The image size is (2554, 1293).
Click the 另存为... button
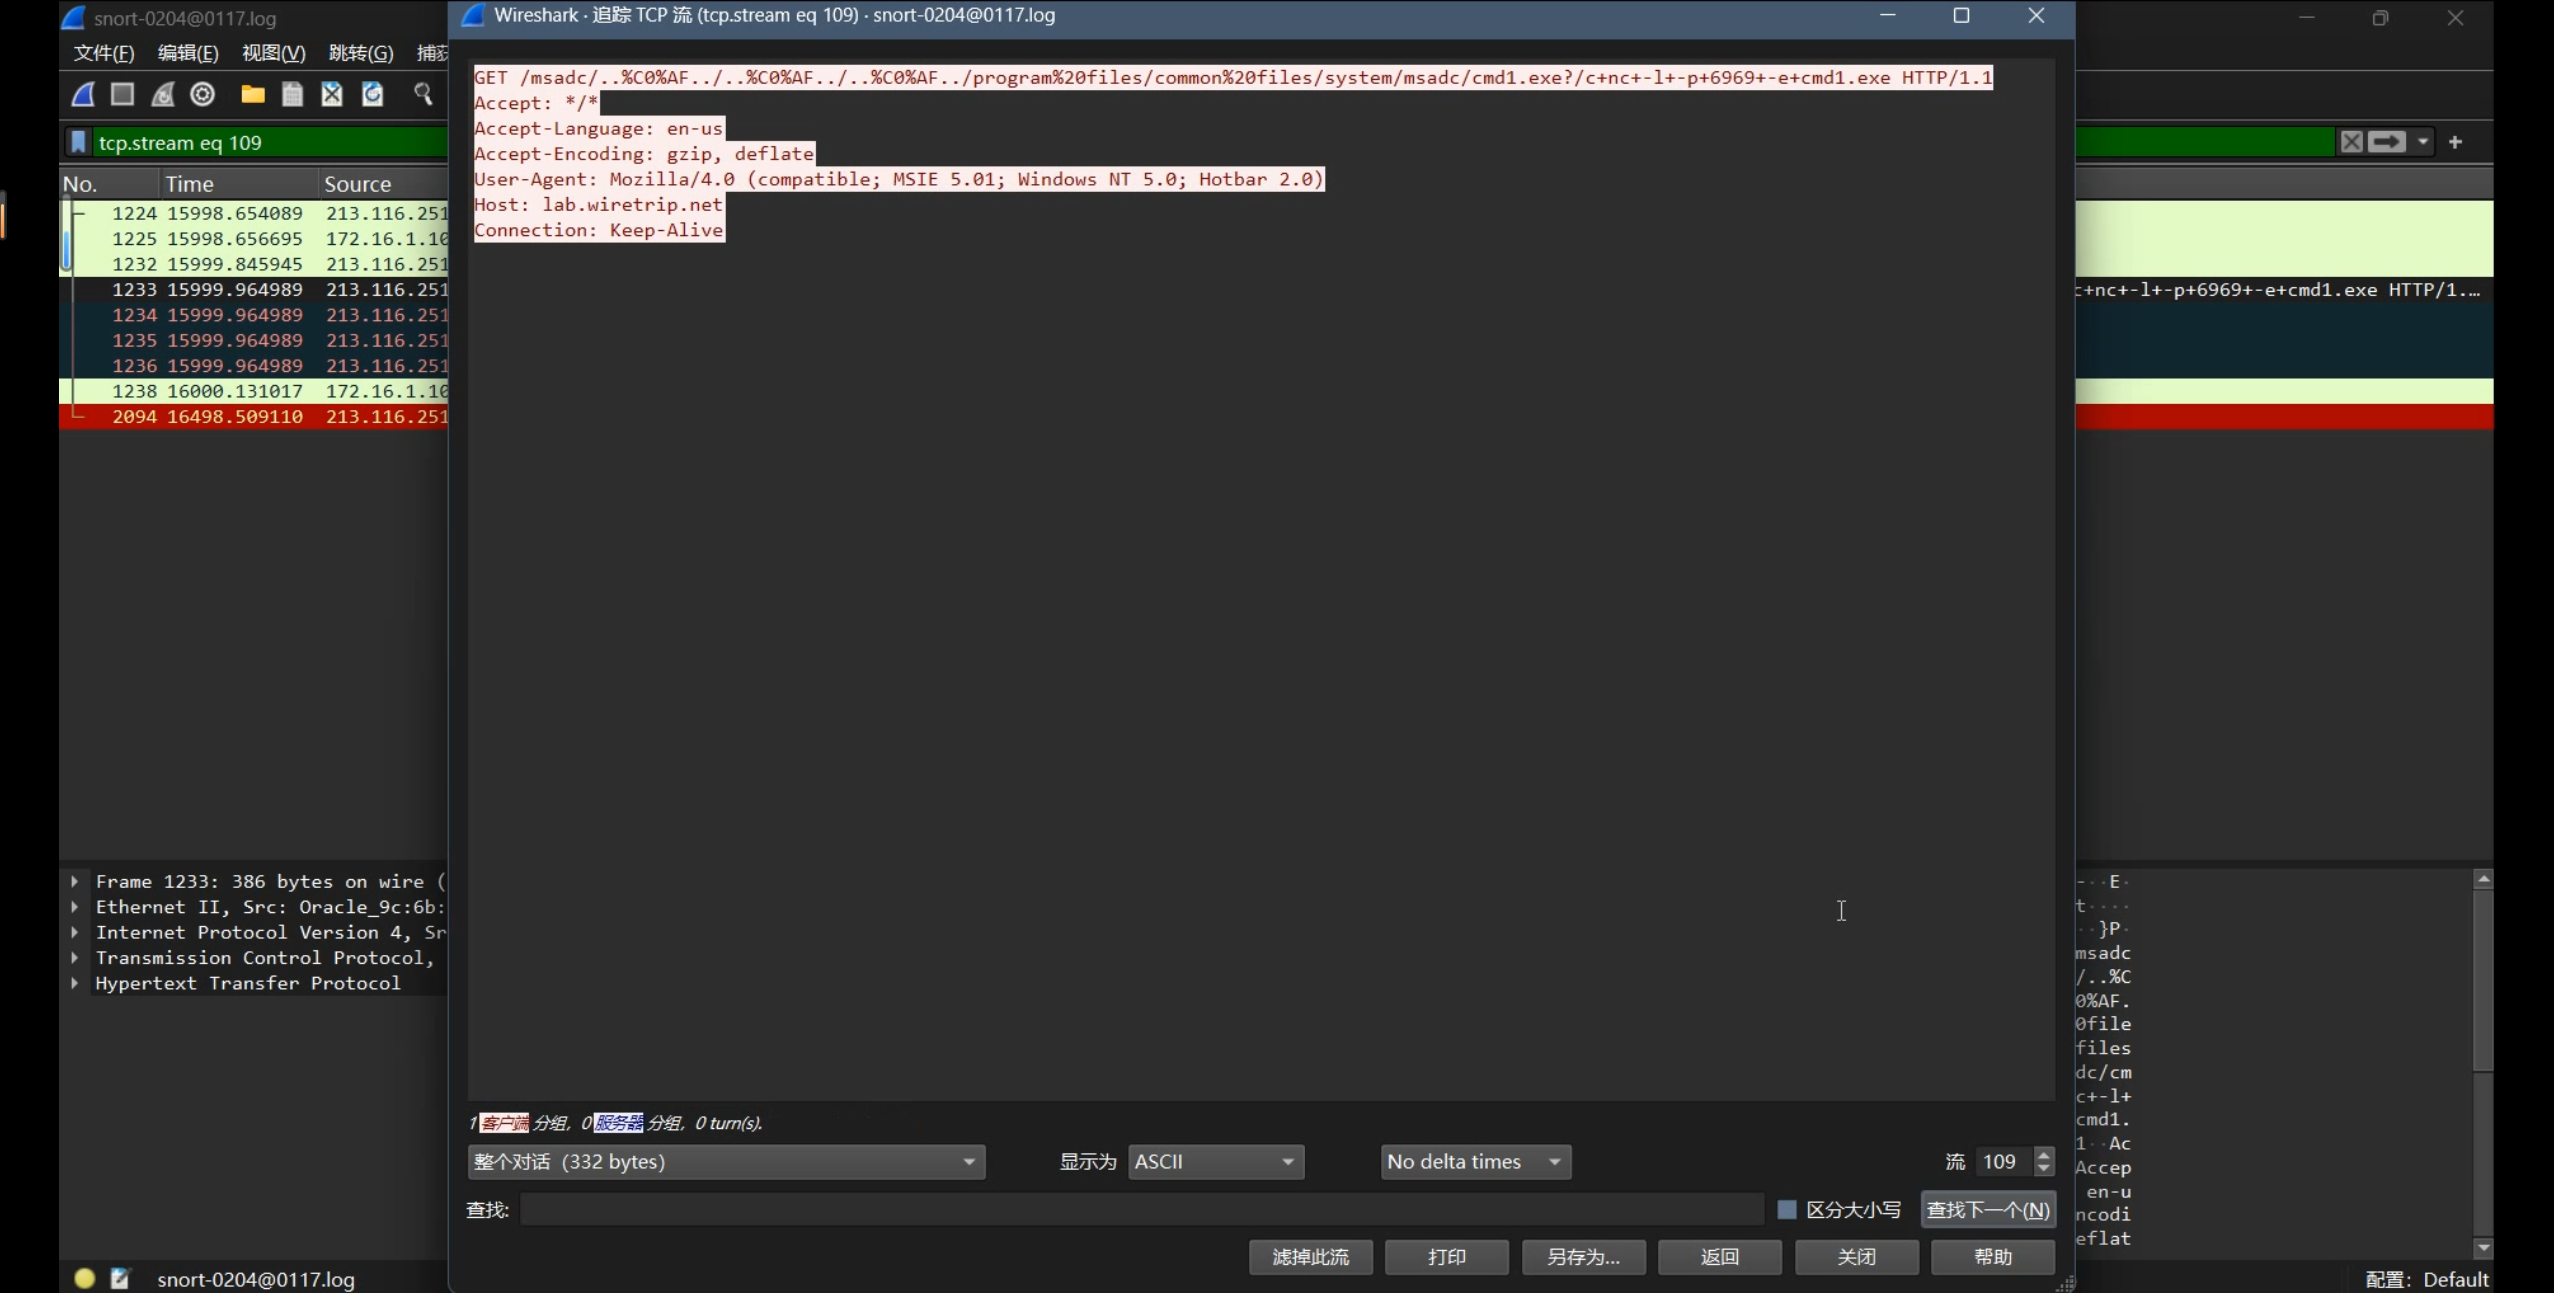(x=1583, y=1257)
